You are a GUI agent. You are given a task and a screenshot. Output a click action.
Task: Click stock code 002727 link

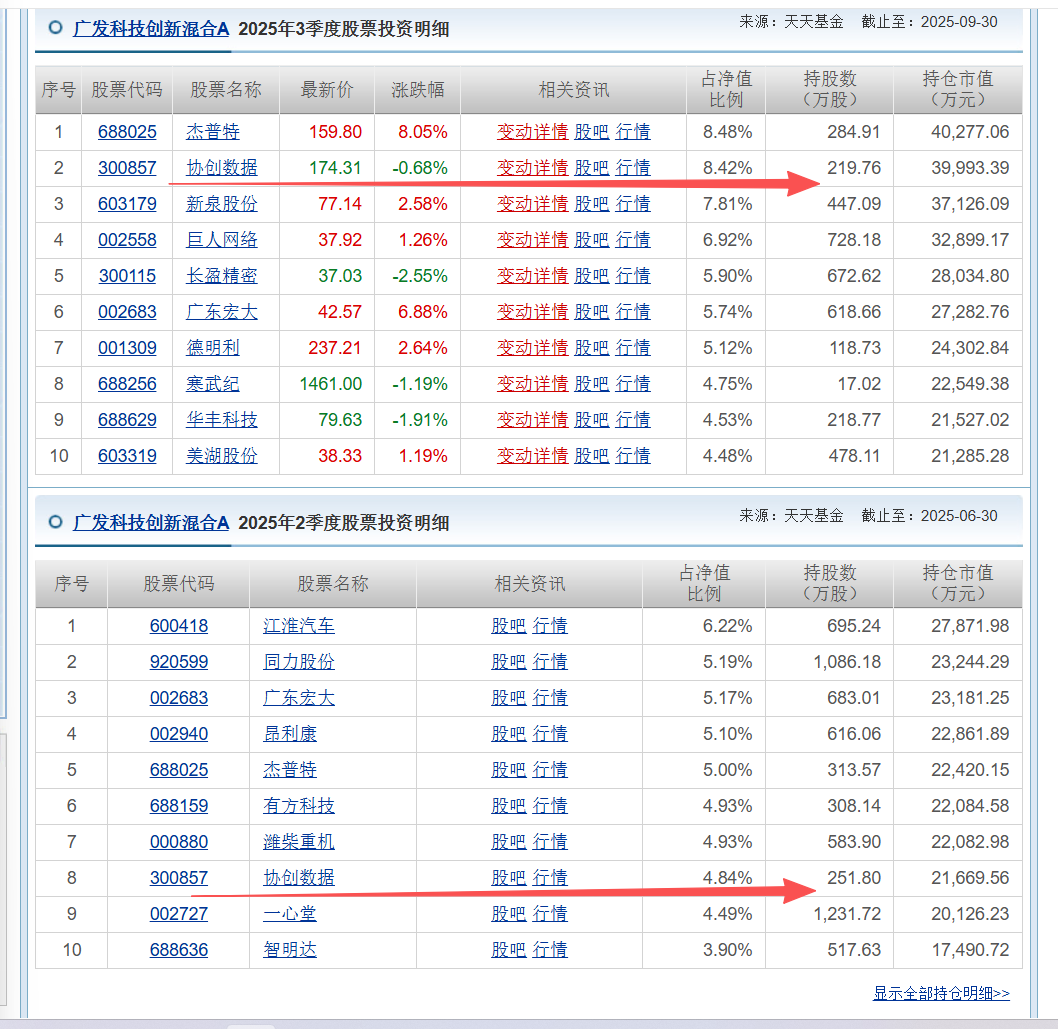pos(179,914)
